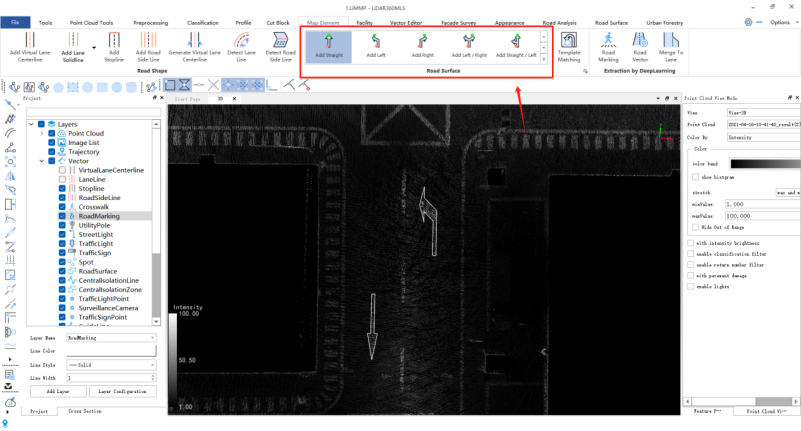
Task: Select the circle selection tool in toolbar
Action: click(x=88, y=87)
